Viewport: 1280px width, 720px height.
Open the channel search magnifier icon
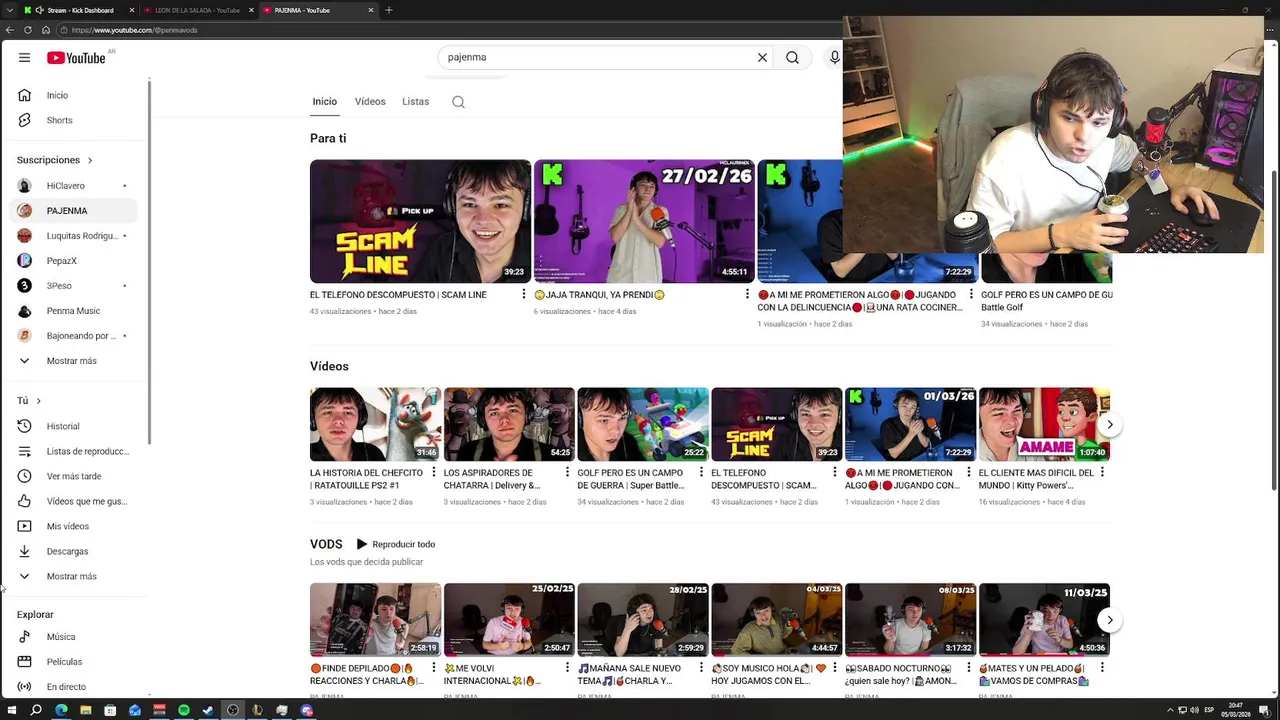(458, 102)
